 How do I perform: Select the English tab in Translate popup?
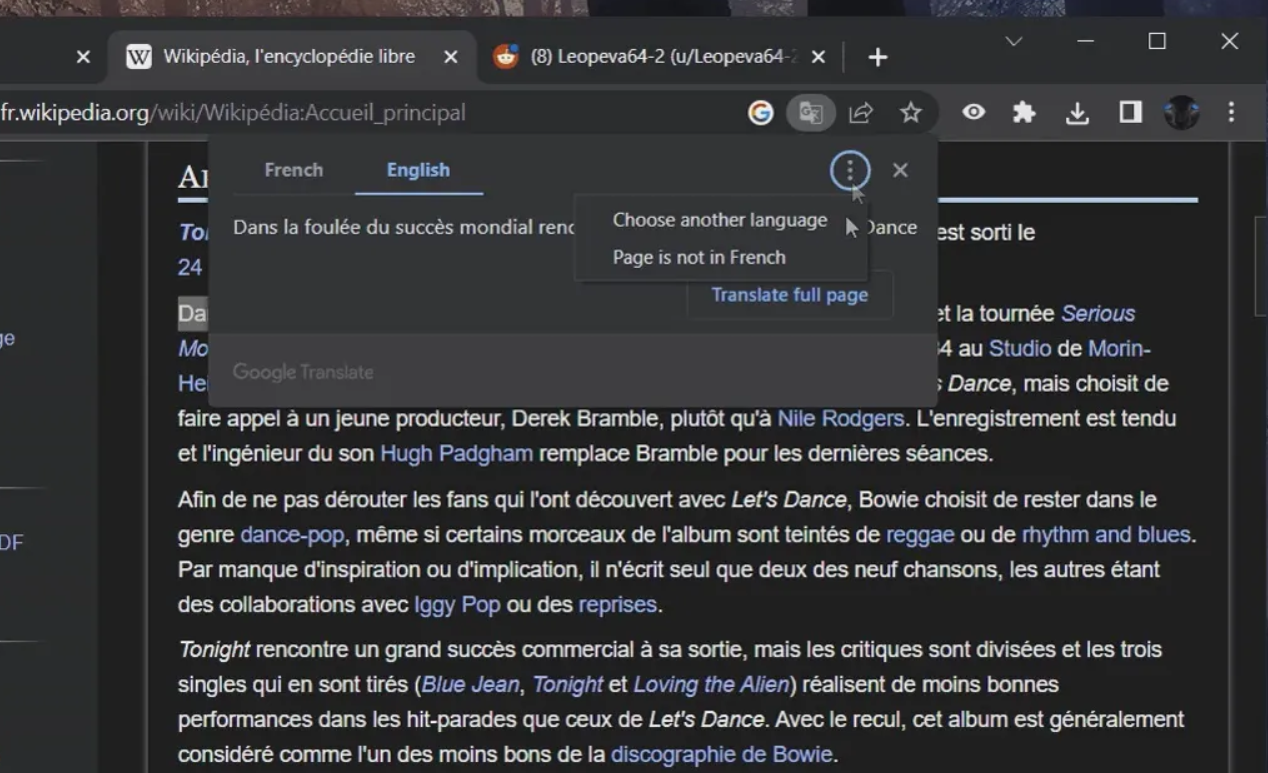tap(418, 170)
